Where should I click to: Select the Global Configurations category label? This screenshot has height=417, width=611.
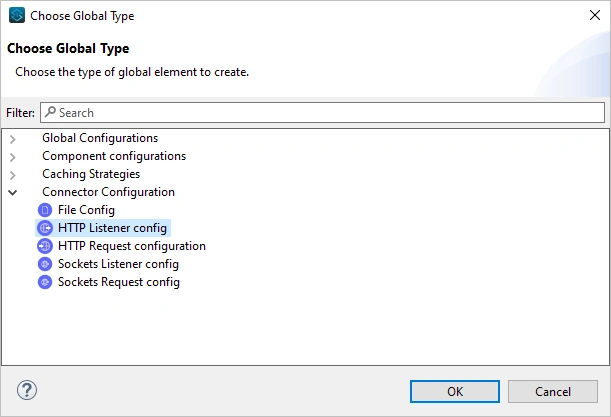click(100, 138)
